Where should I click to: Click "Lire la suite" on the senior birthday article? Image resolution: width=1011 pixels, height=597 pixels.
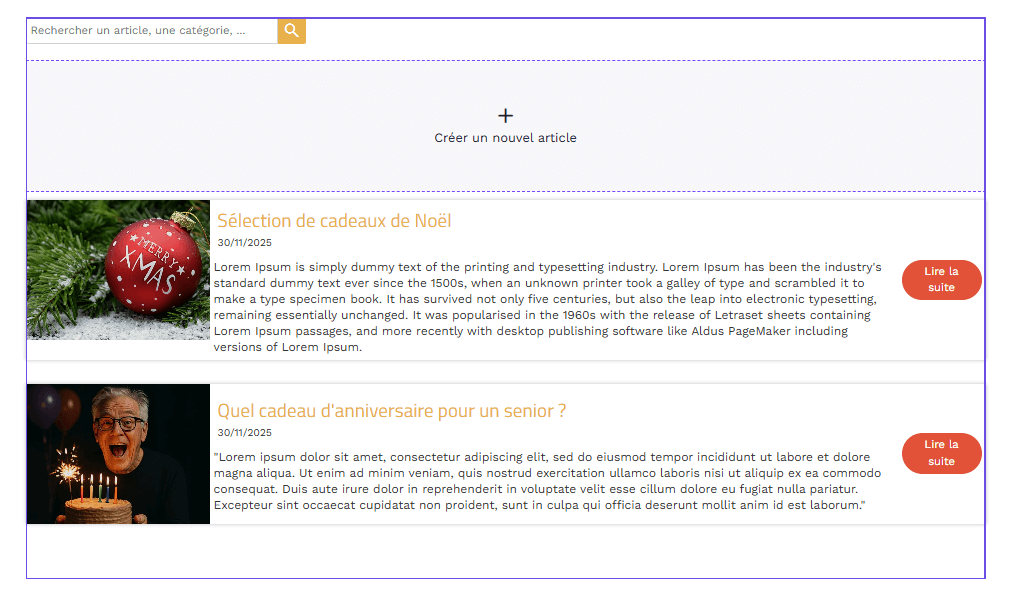pos(941,453)
